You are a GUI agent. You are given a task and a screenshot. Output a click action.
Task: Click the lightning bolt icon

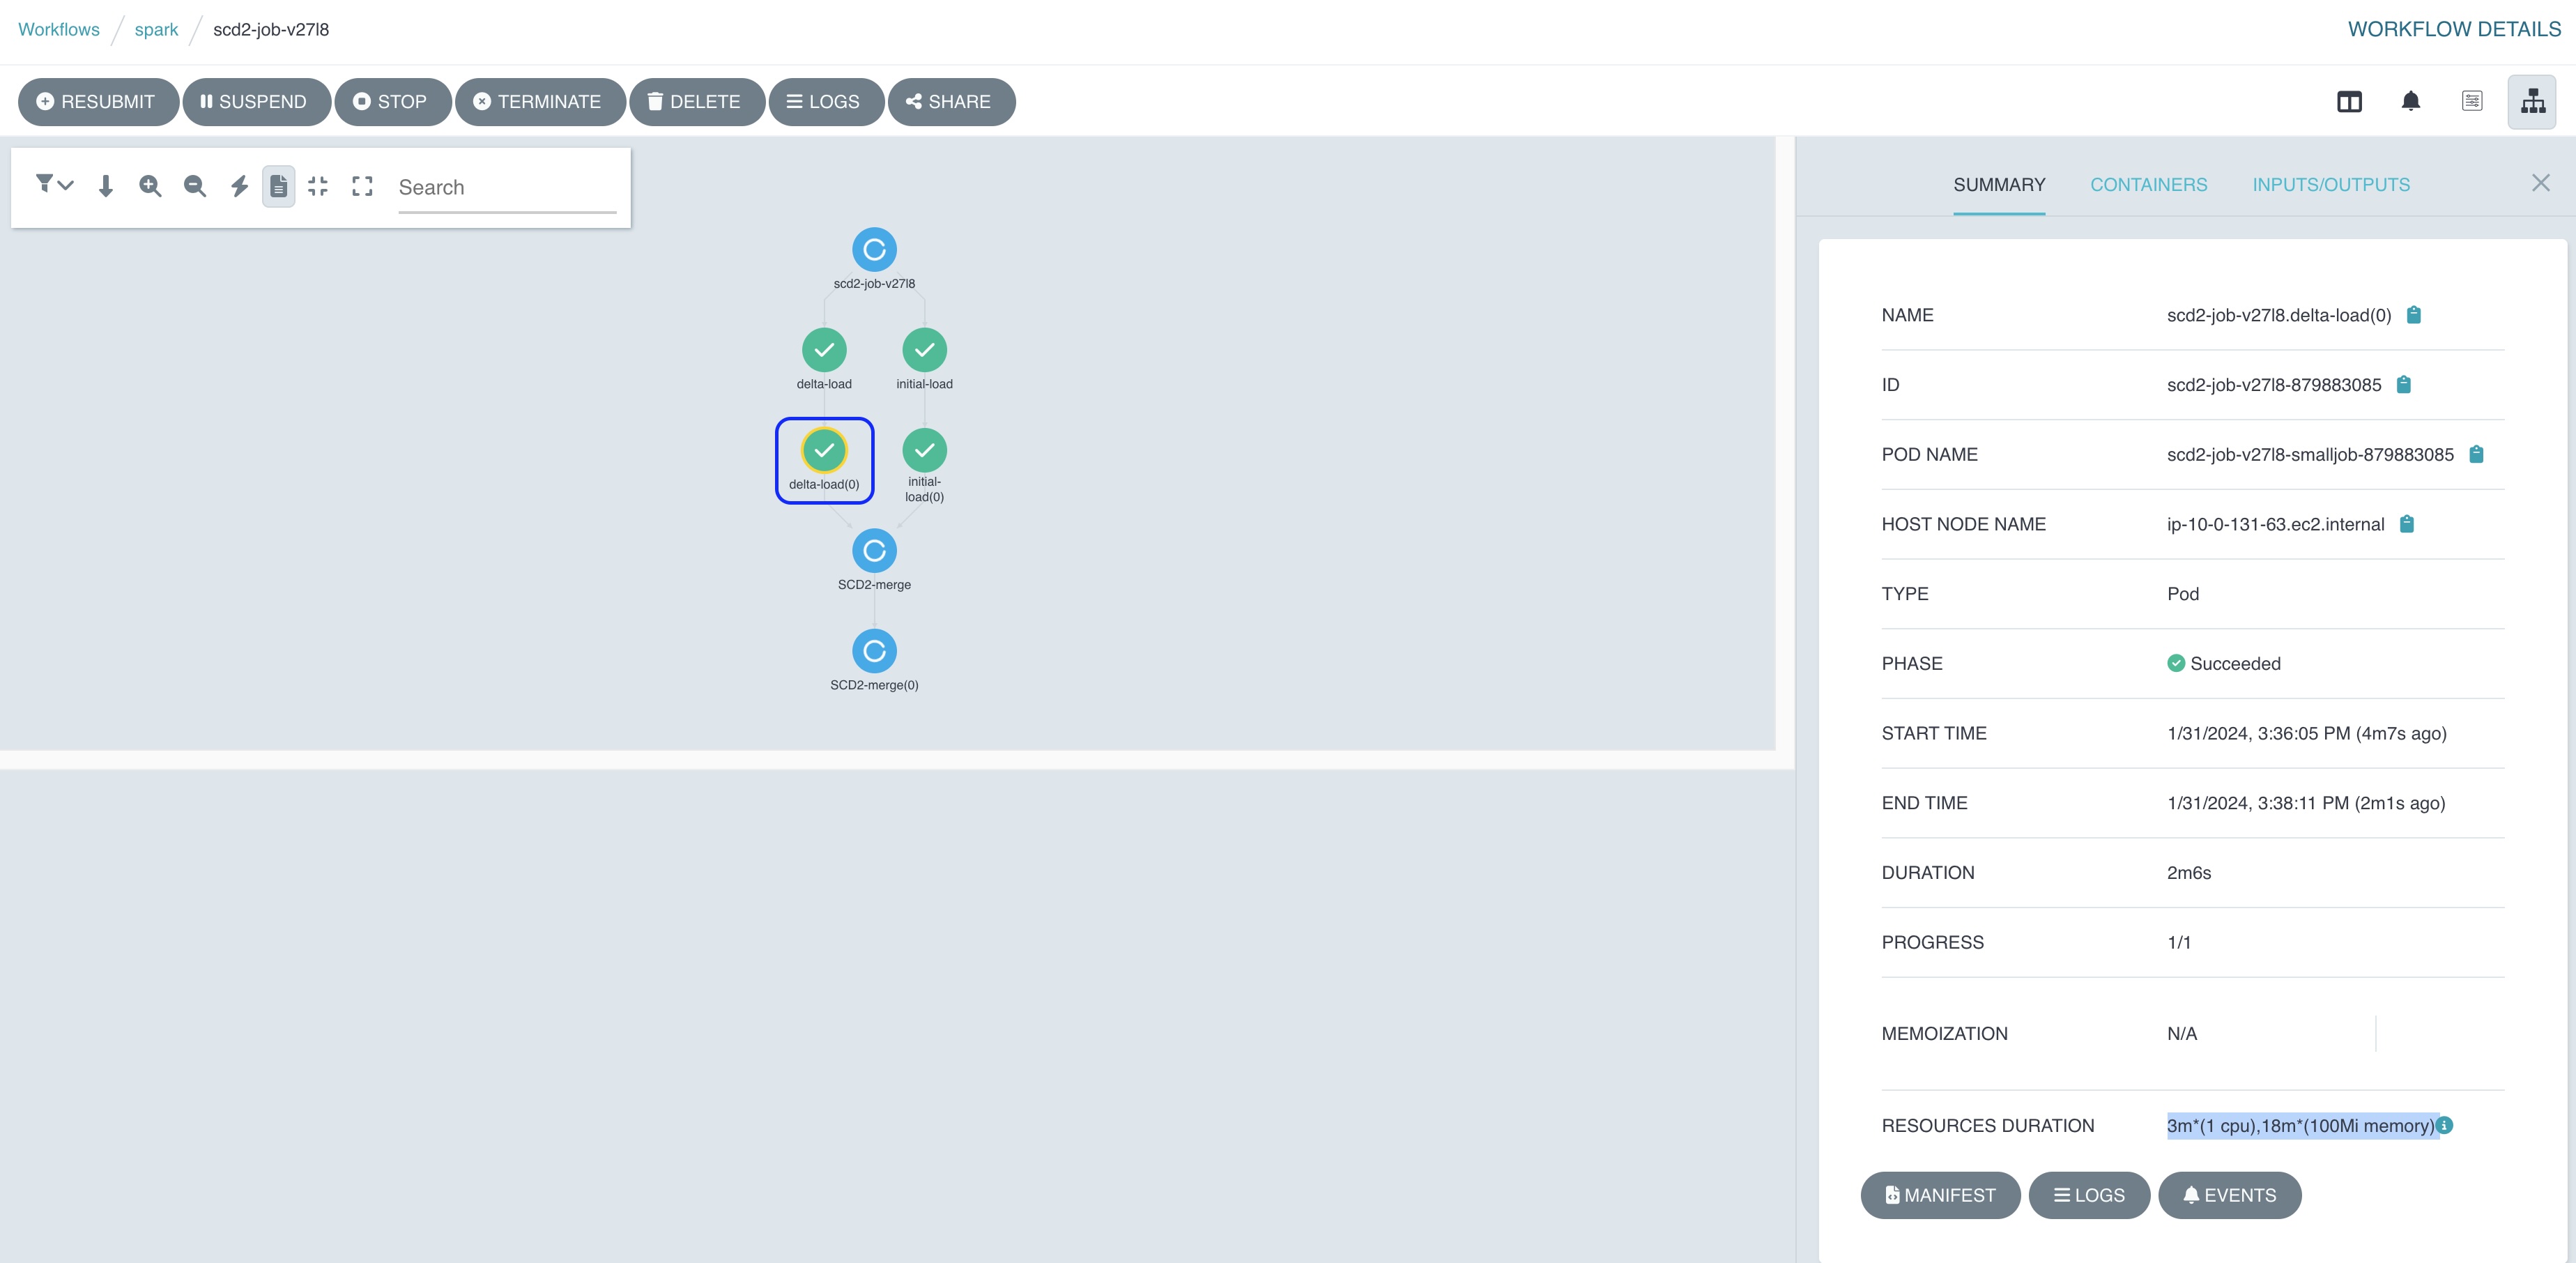coord(238,185)
